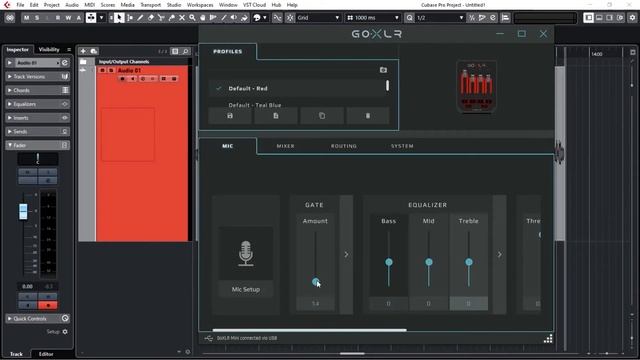Screen dimensions: 640x360
Task: Select the Range Selection tool
Action: 130,18
